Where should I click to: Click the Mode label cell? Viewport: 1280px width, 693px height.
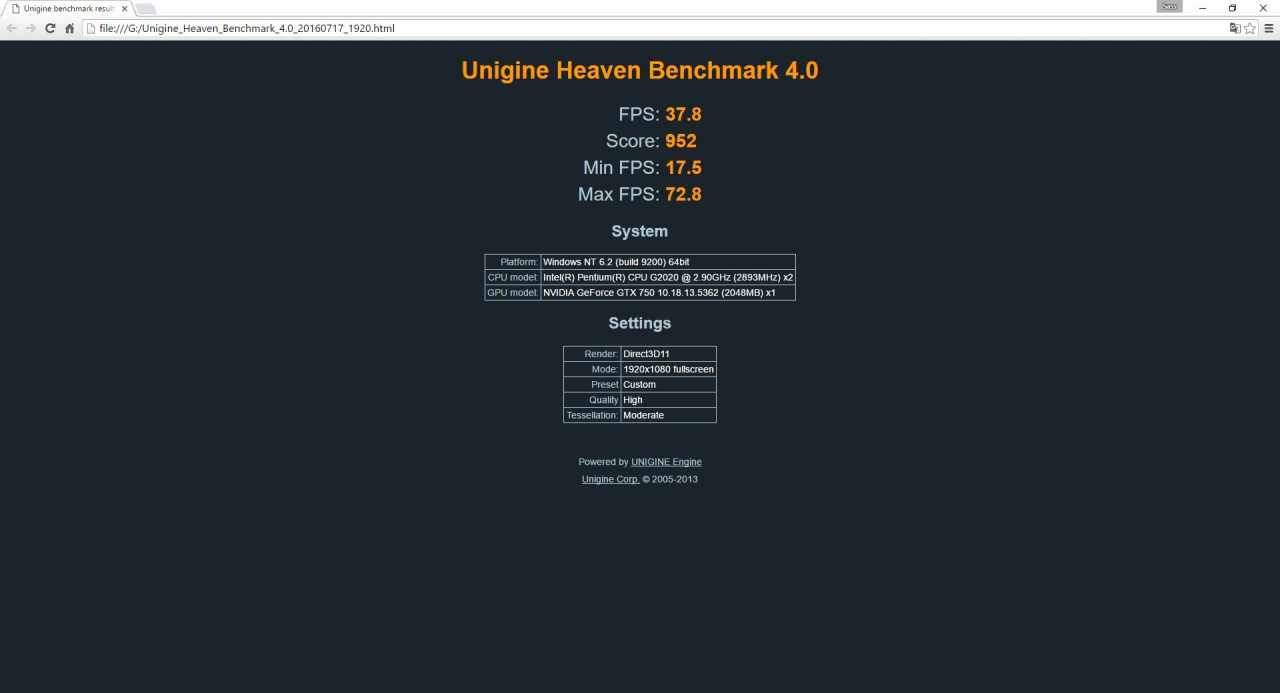coord(592,369)
